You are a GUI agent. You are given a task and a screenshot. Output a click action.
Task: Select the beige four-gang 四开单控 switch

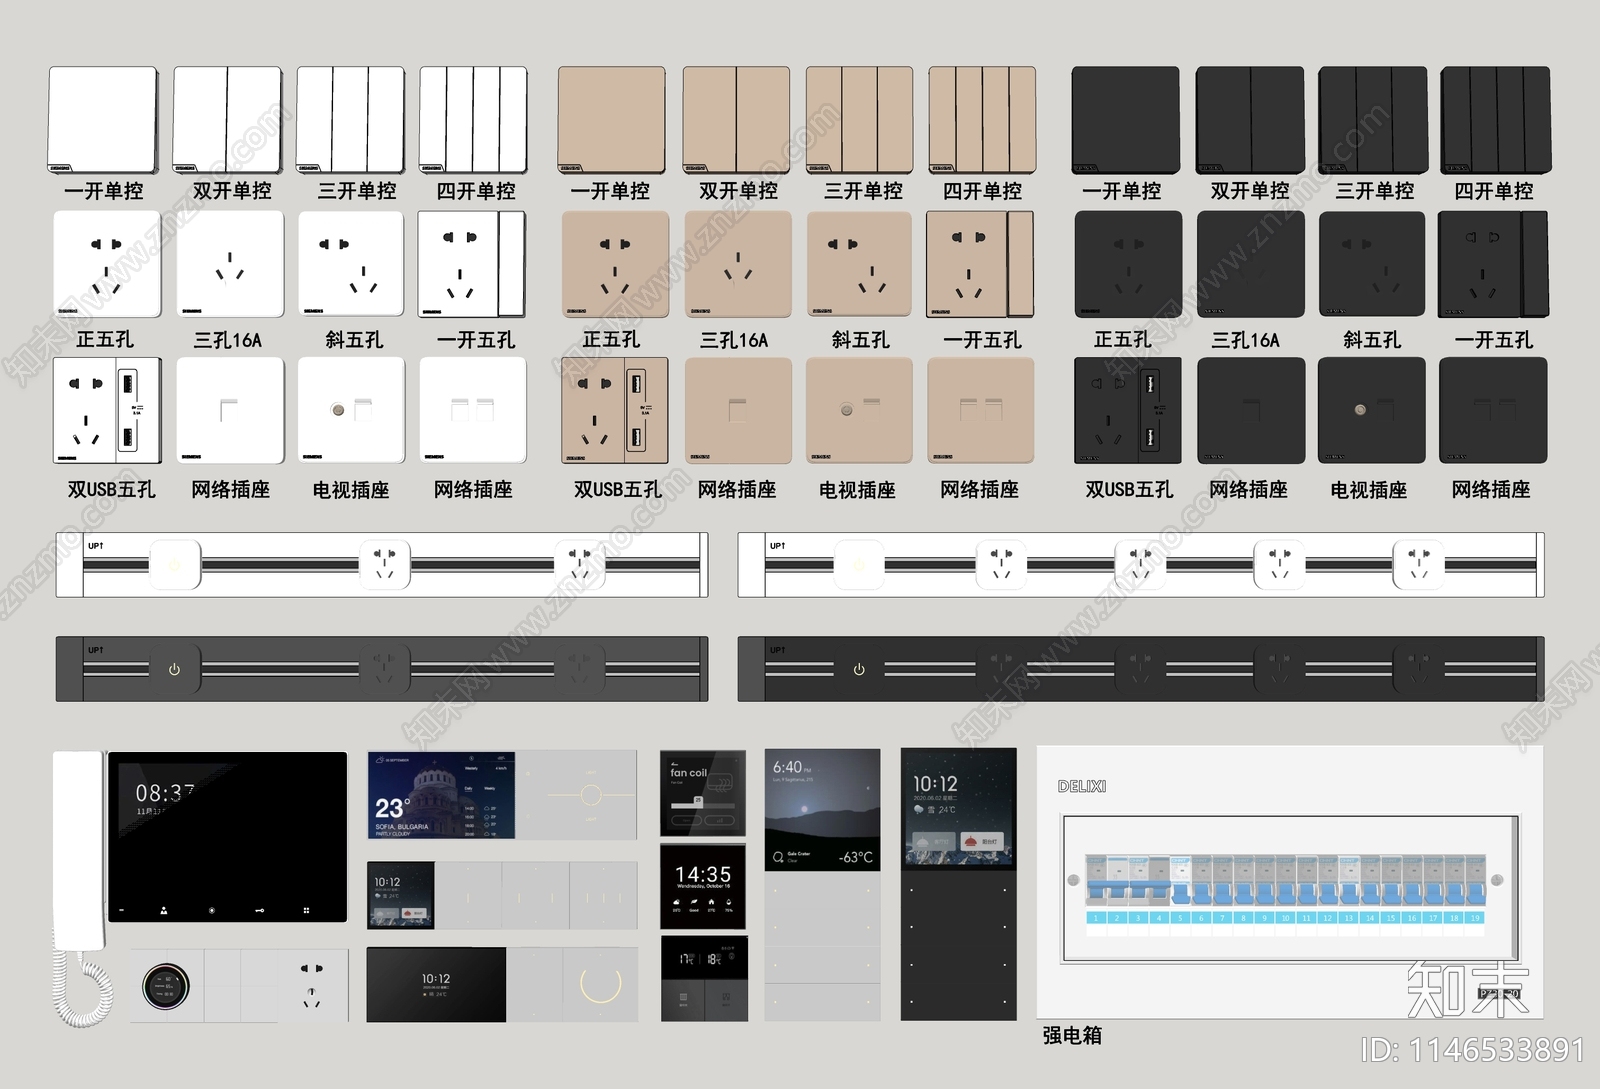click(x=982, y=120)
